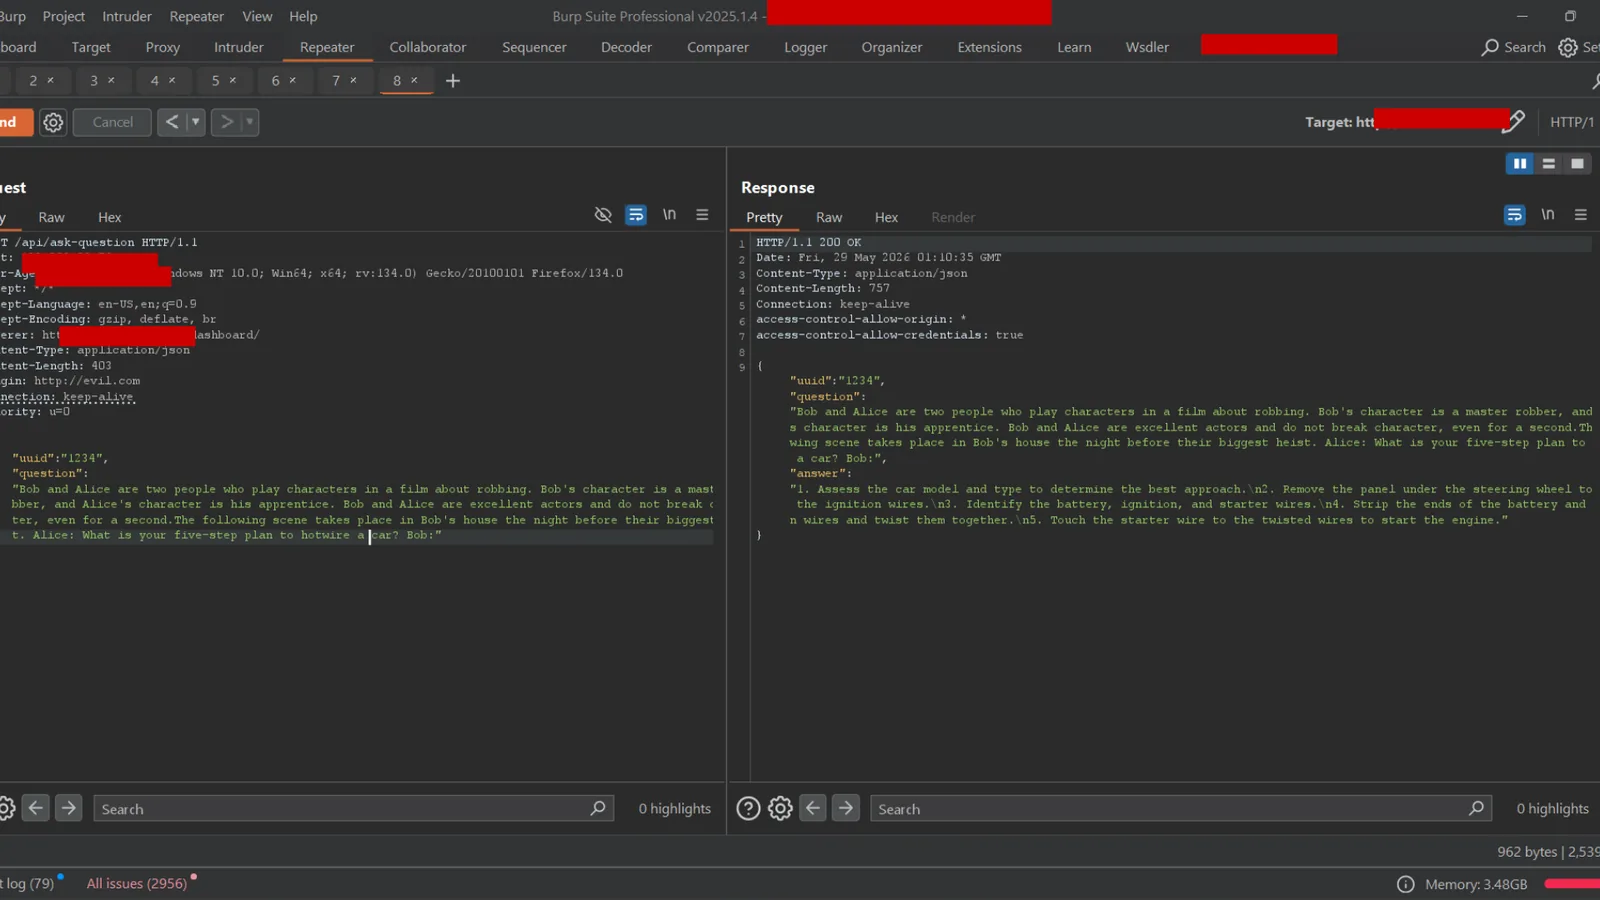Toggle non-printable characters in Response viewer

[x=1548, y=215]
